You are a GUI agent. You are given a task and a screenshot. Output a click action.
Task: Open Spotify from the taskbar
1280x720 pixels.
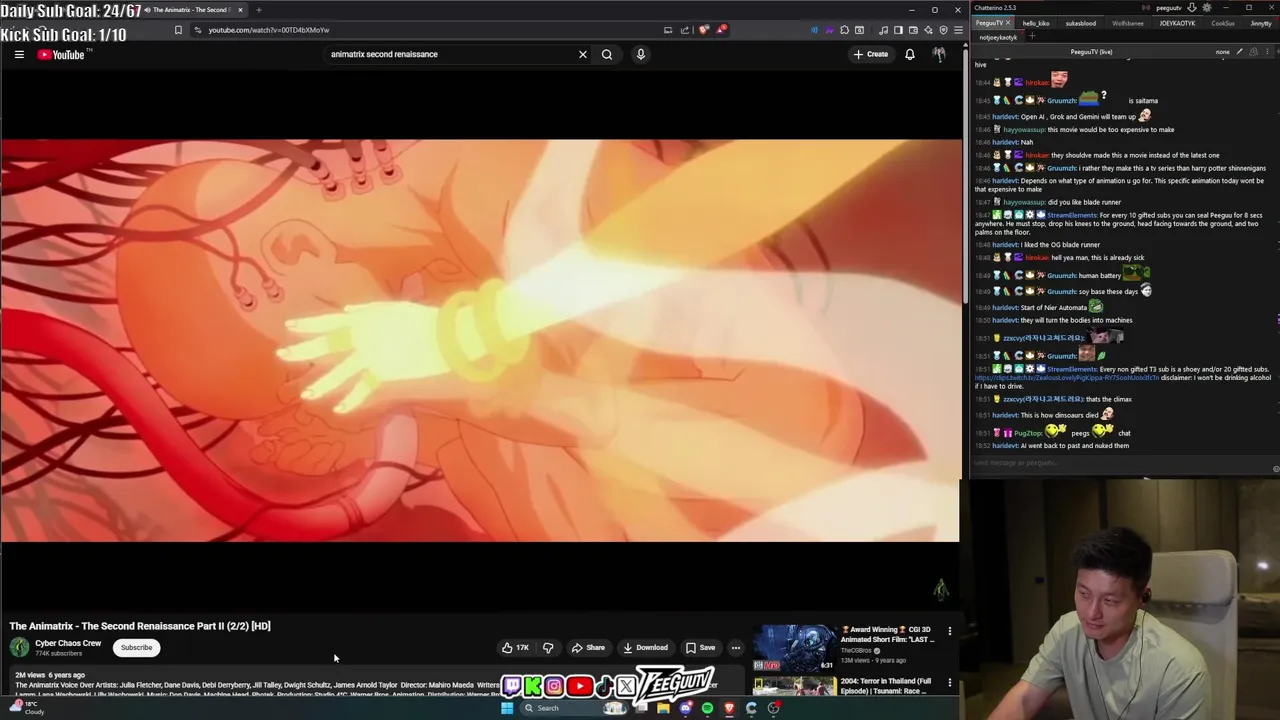(x=707, y=708)
